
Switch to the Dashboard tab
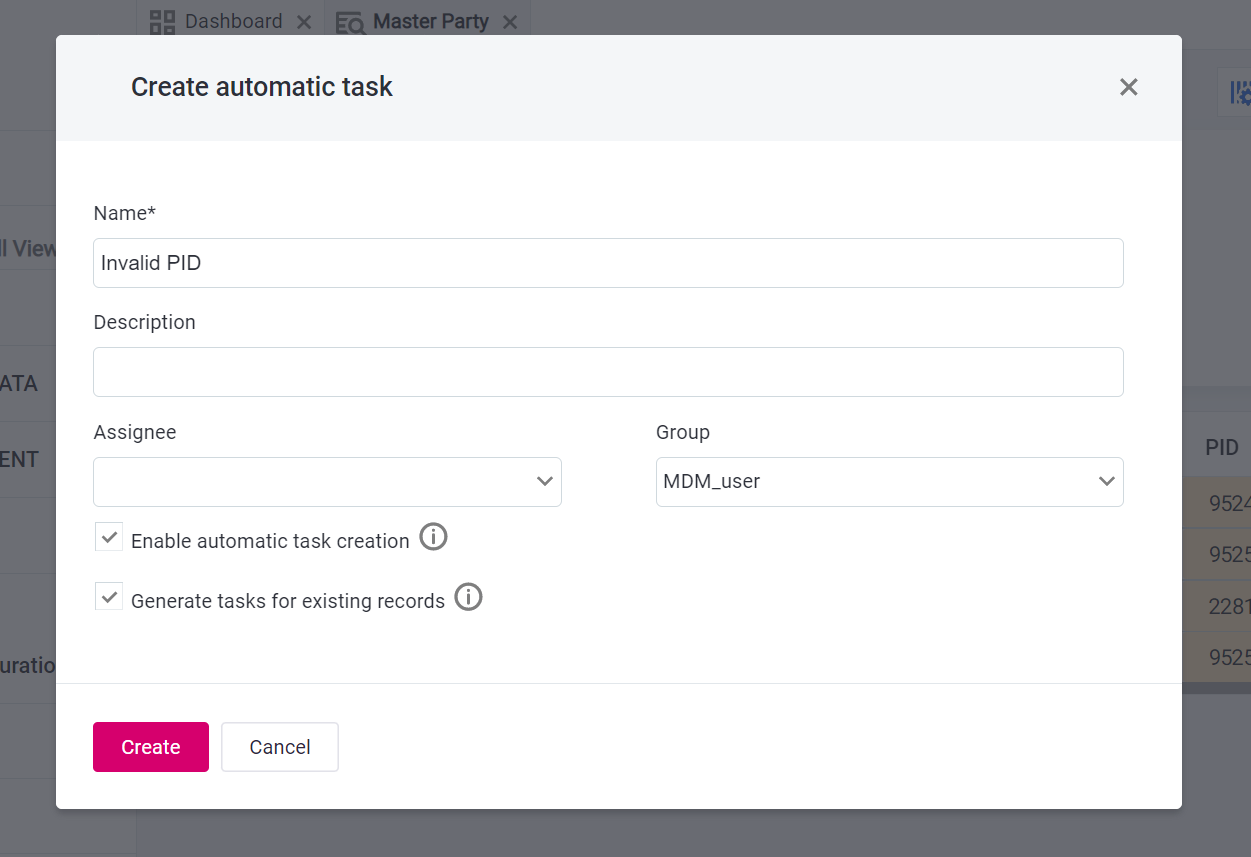tap(231, 20)
